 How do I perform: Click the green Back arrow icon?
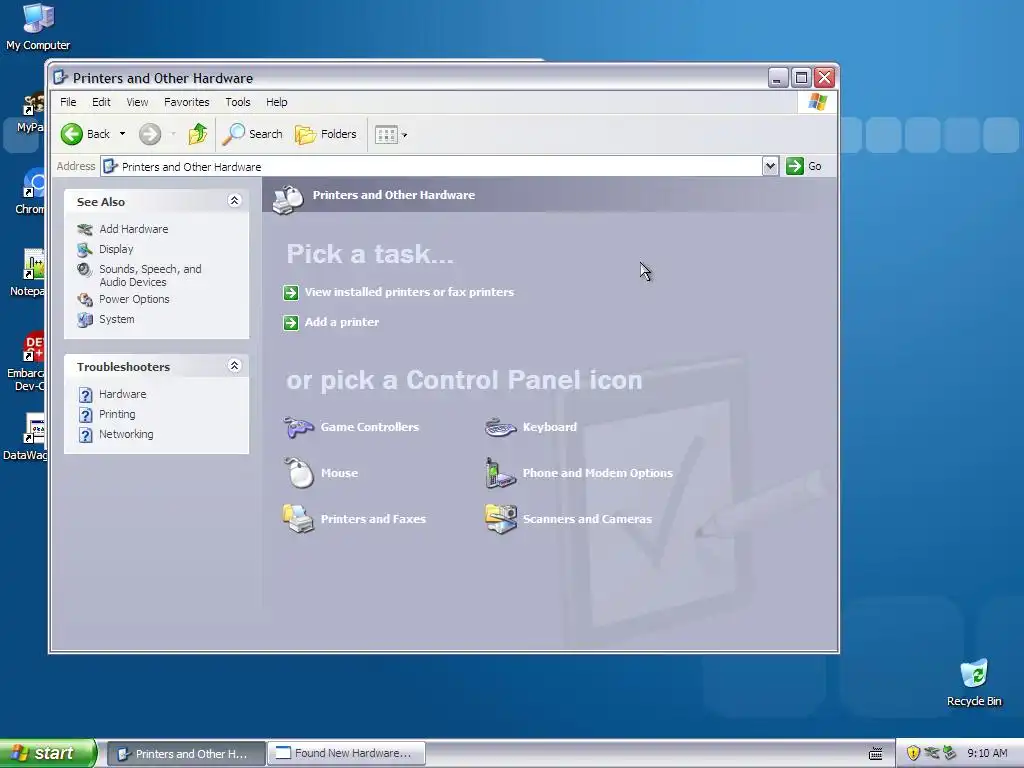[x=72, y=134]
